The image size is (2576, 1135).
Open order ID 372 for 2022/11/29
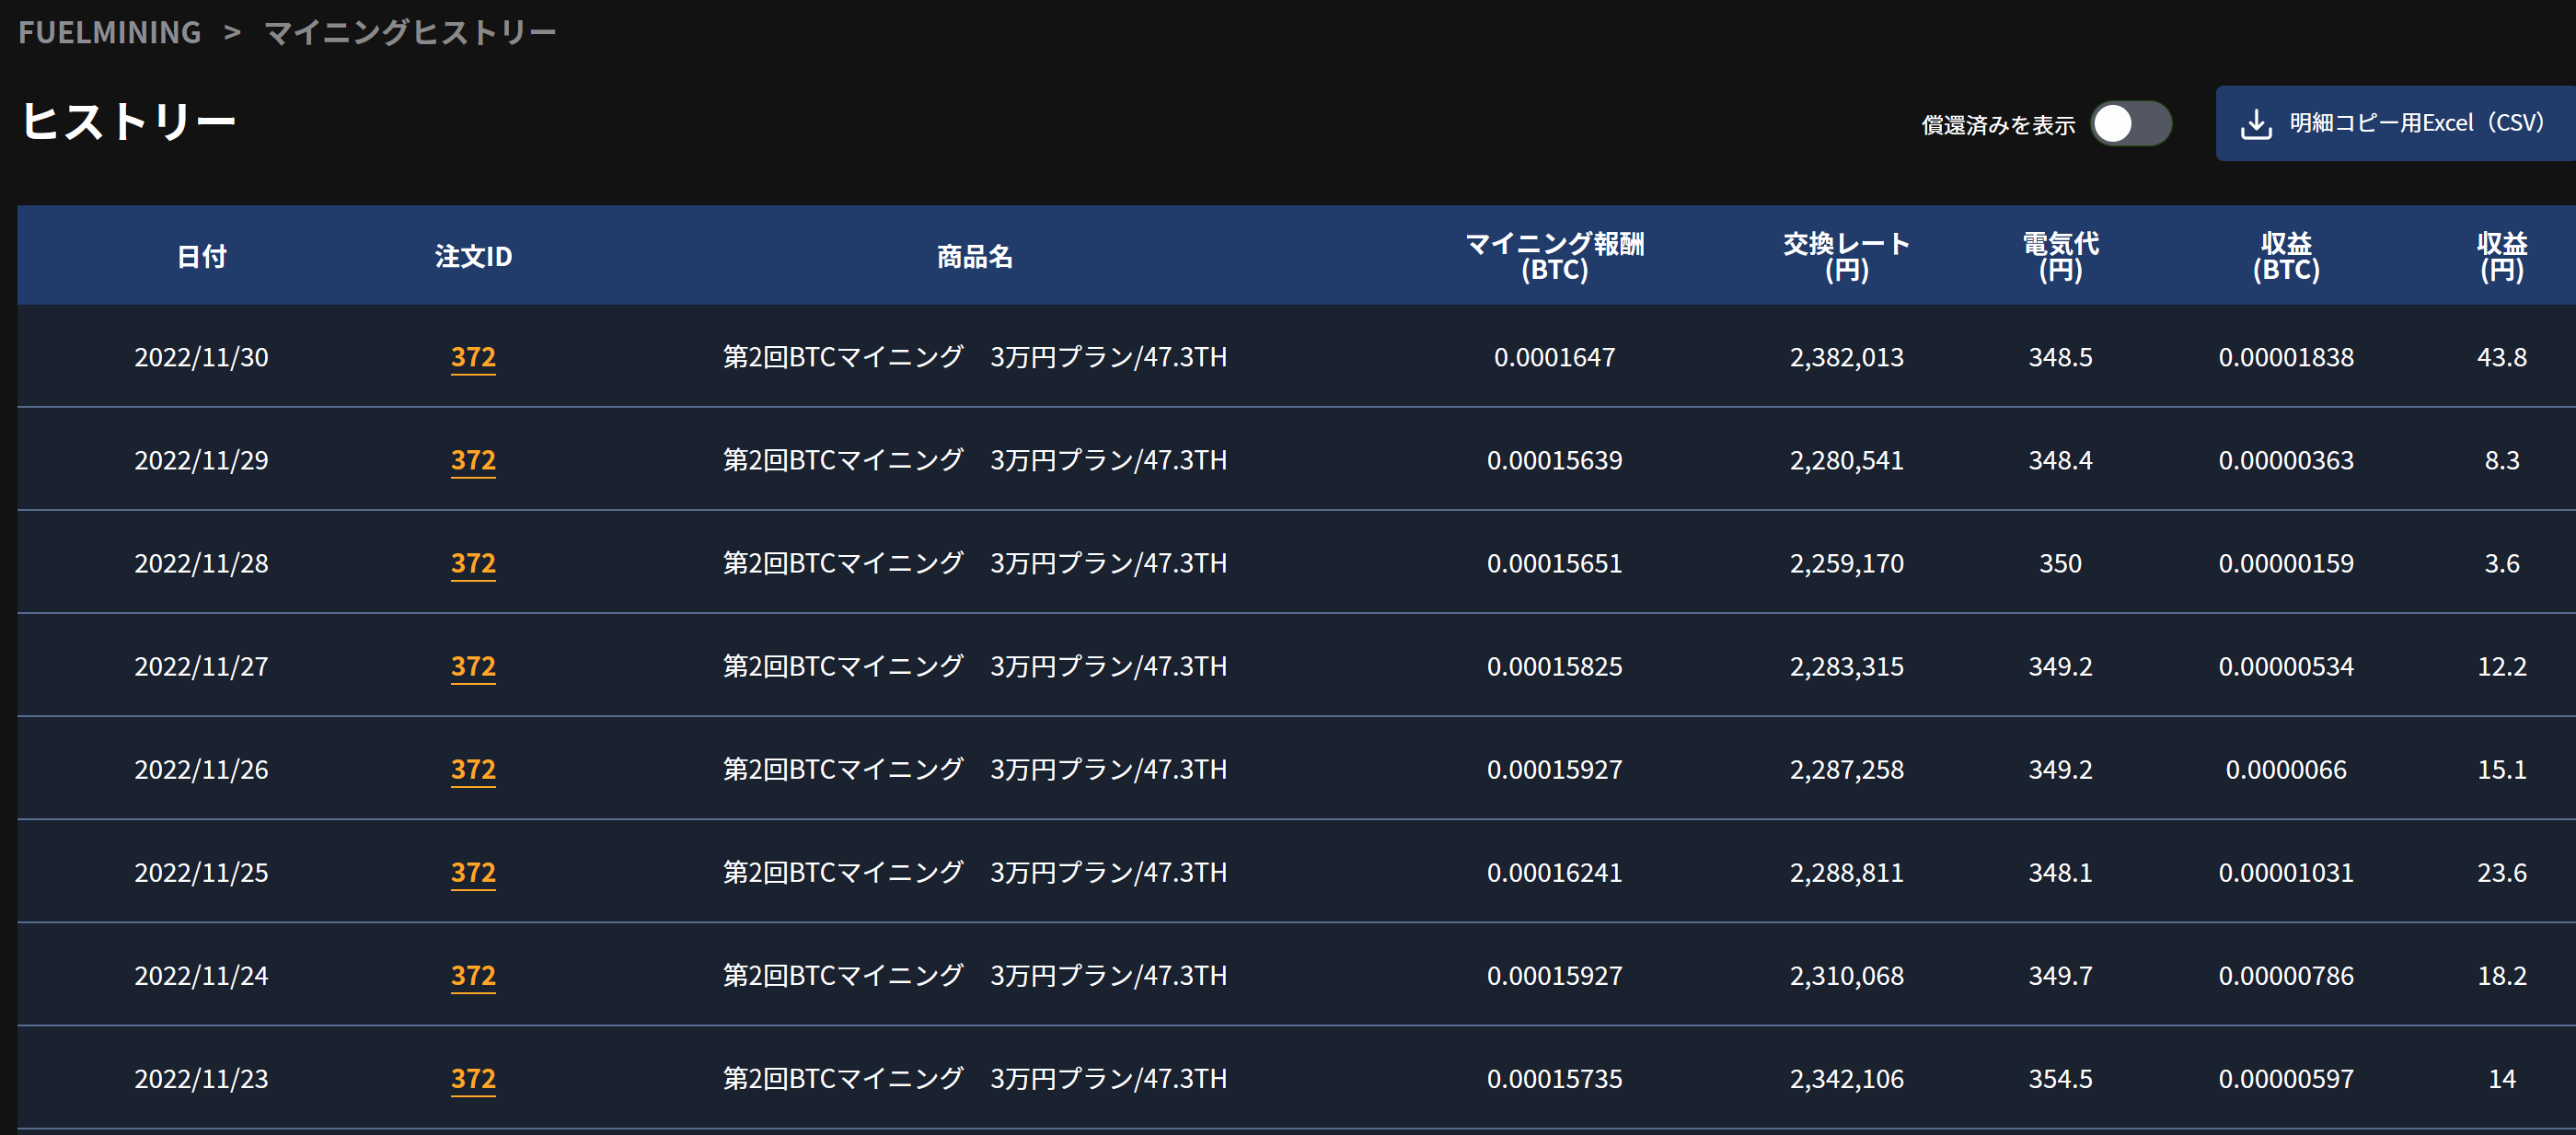pyautogui.click(x=473, y=460)
